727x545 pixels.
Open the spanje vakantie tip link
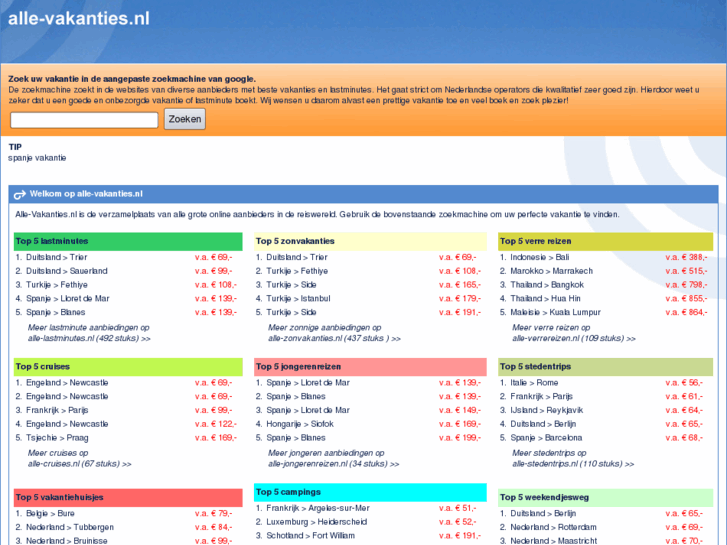(37, 158)
